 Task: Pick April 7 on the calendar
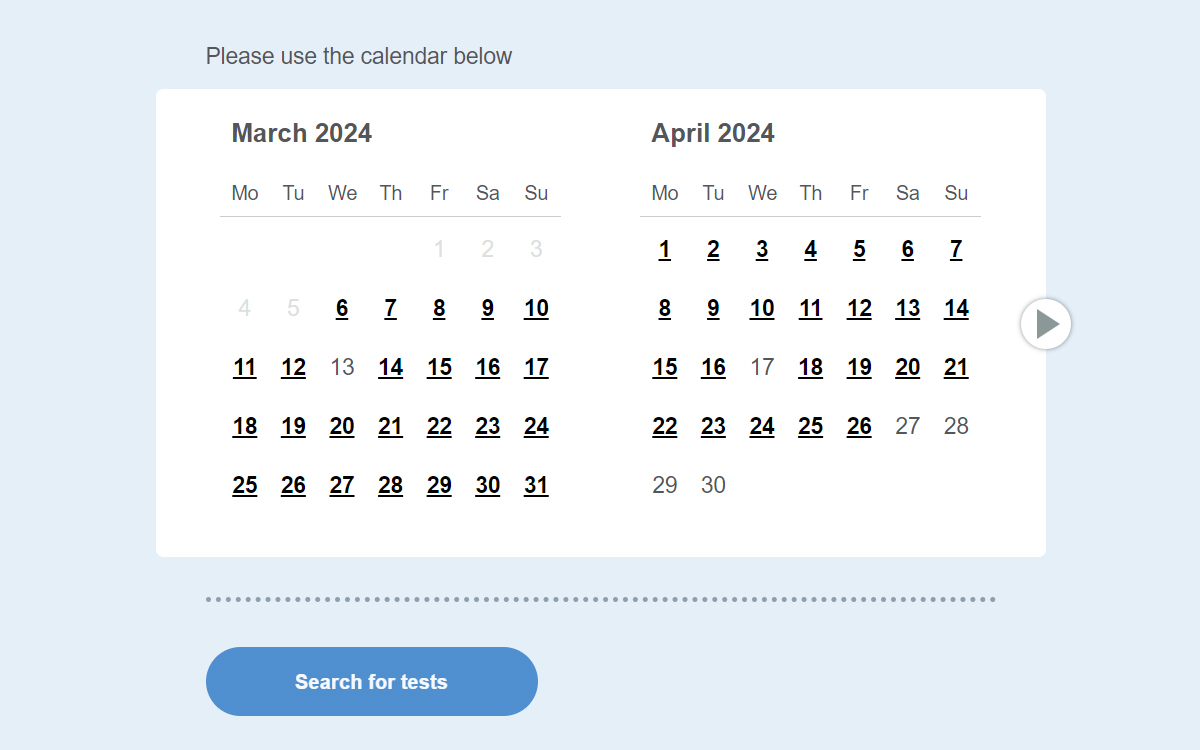(x=956, y=249)
